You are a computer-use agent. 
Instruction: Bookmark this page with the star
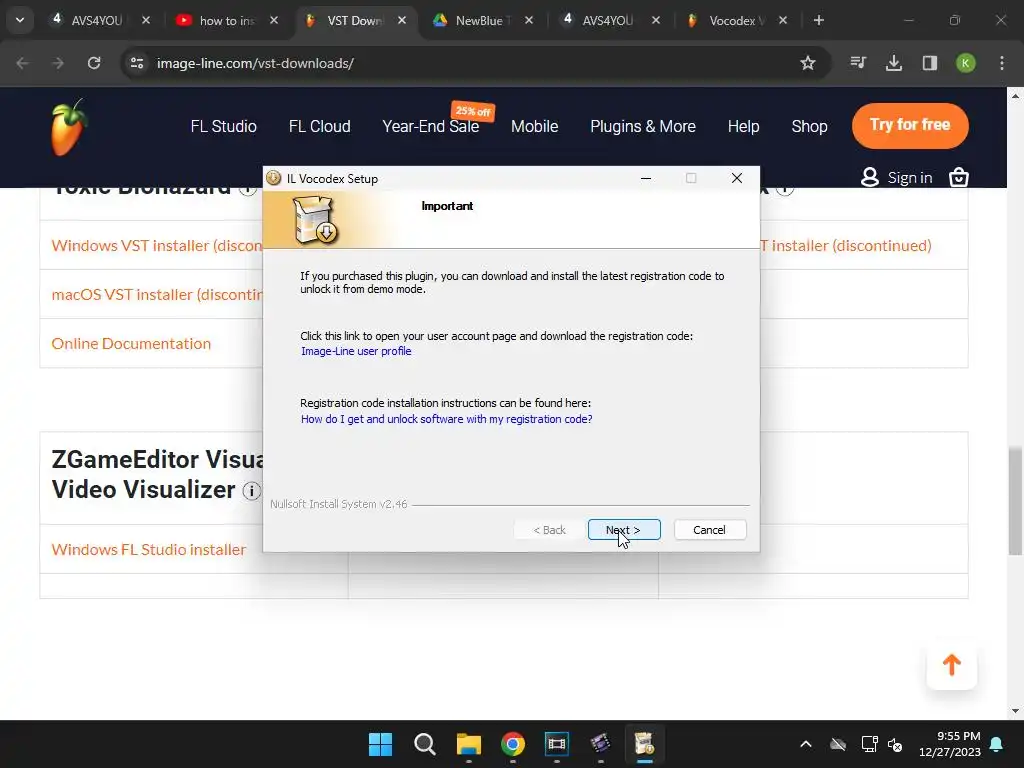[808, 63]
